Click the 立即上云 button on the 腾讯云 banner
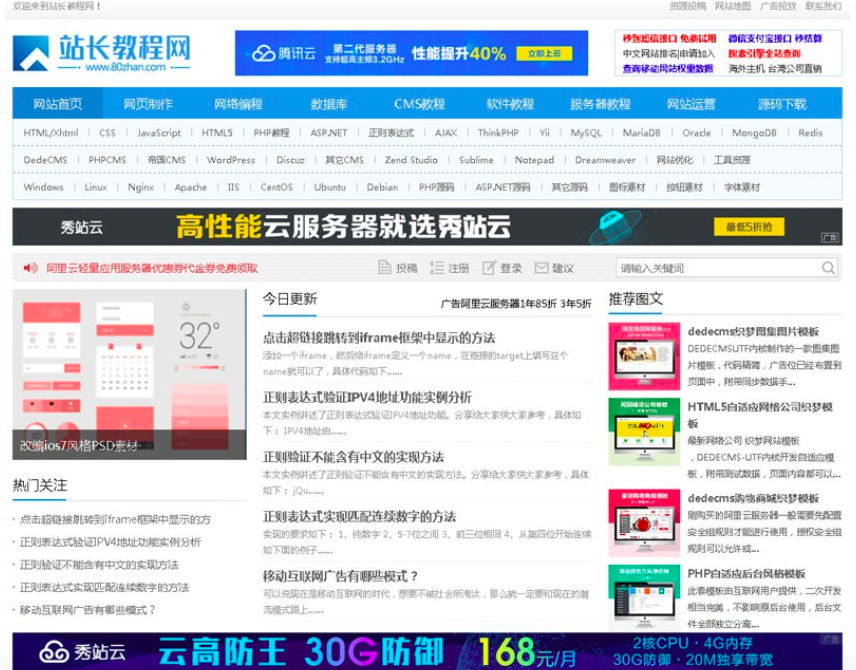The height and width of the screenshot is (670, 856). pyautogui.click(x=544, y=54)
